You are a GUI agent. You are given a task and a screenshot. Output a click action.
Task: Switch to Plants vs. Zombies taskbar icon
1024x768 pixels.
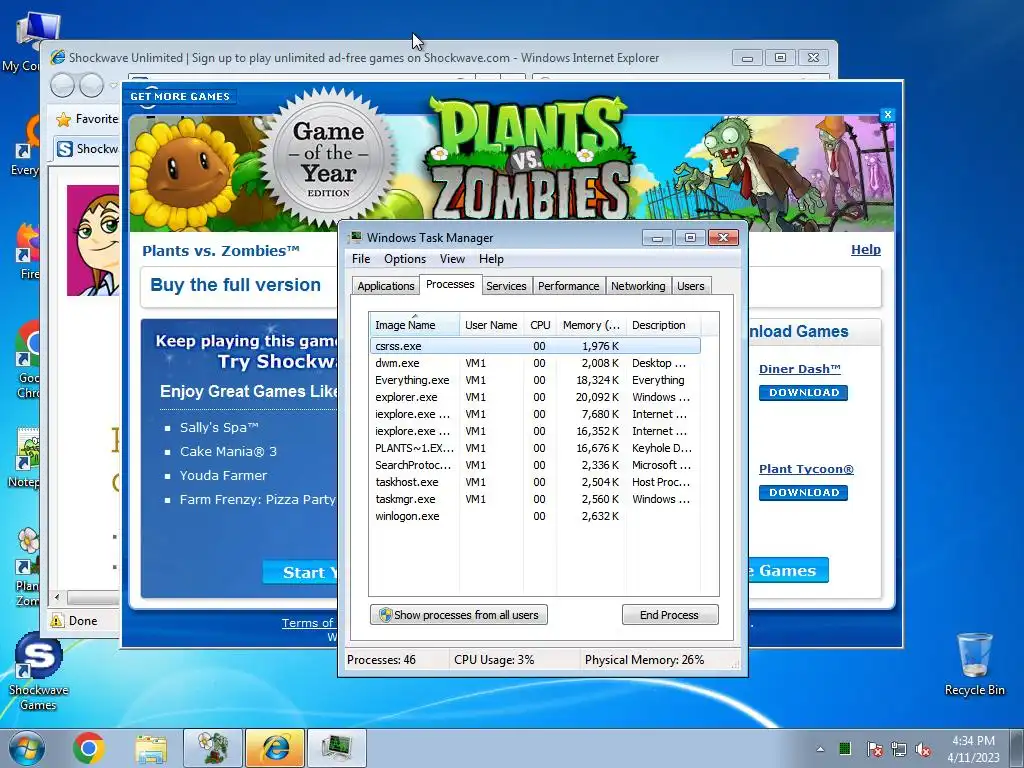[x=213, y=748]
